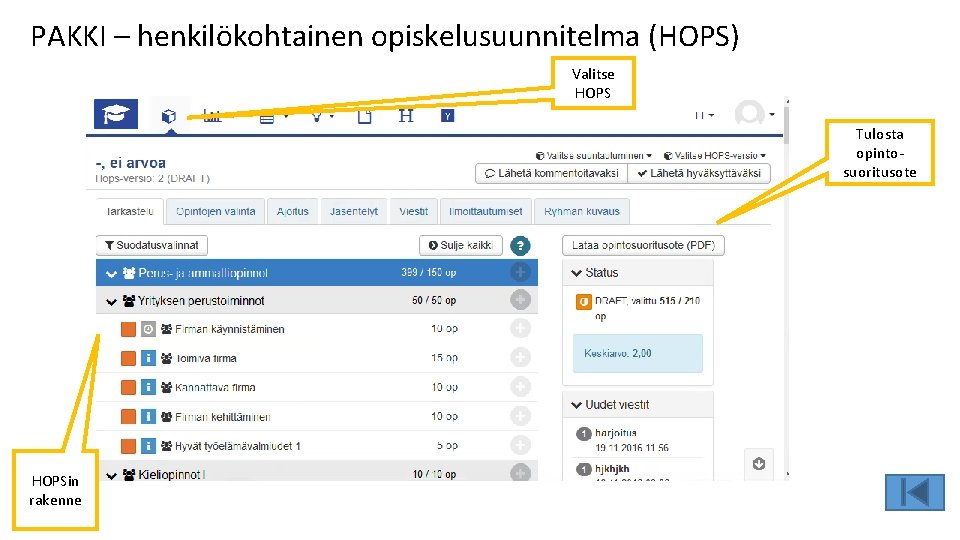Select the Firman käynnistäminen course name

click(230, 329)
